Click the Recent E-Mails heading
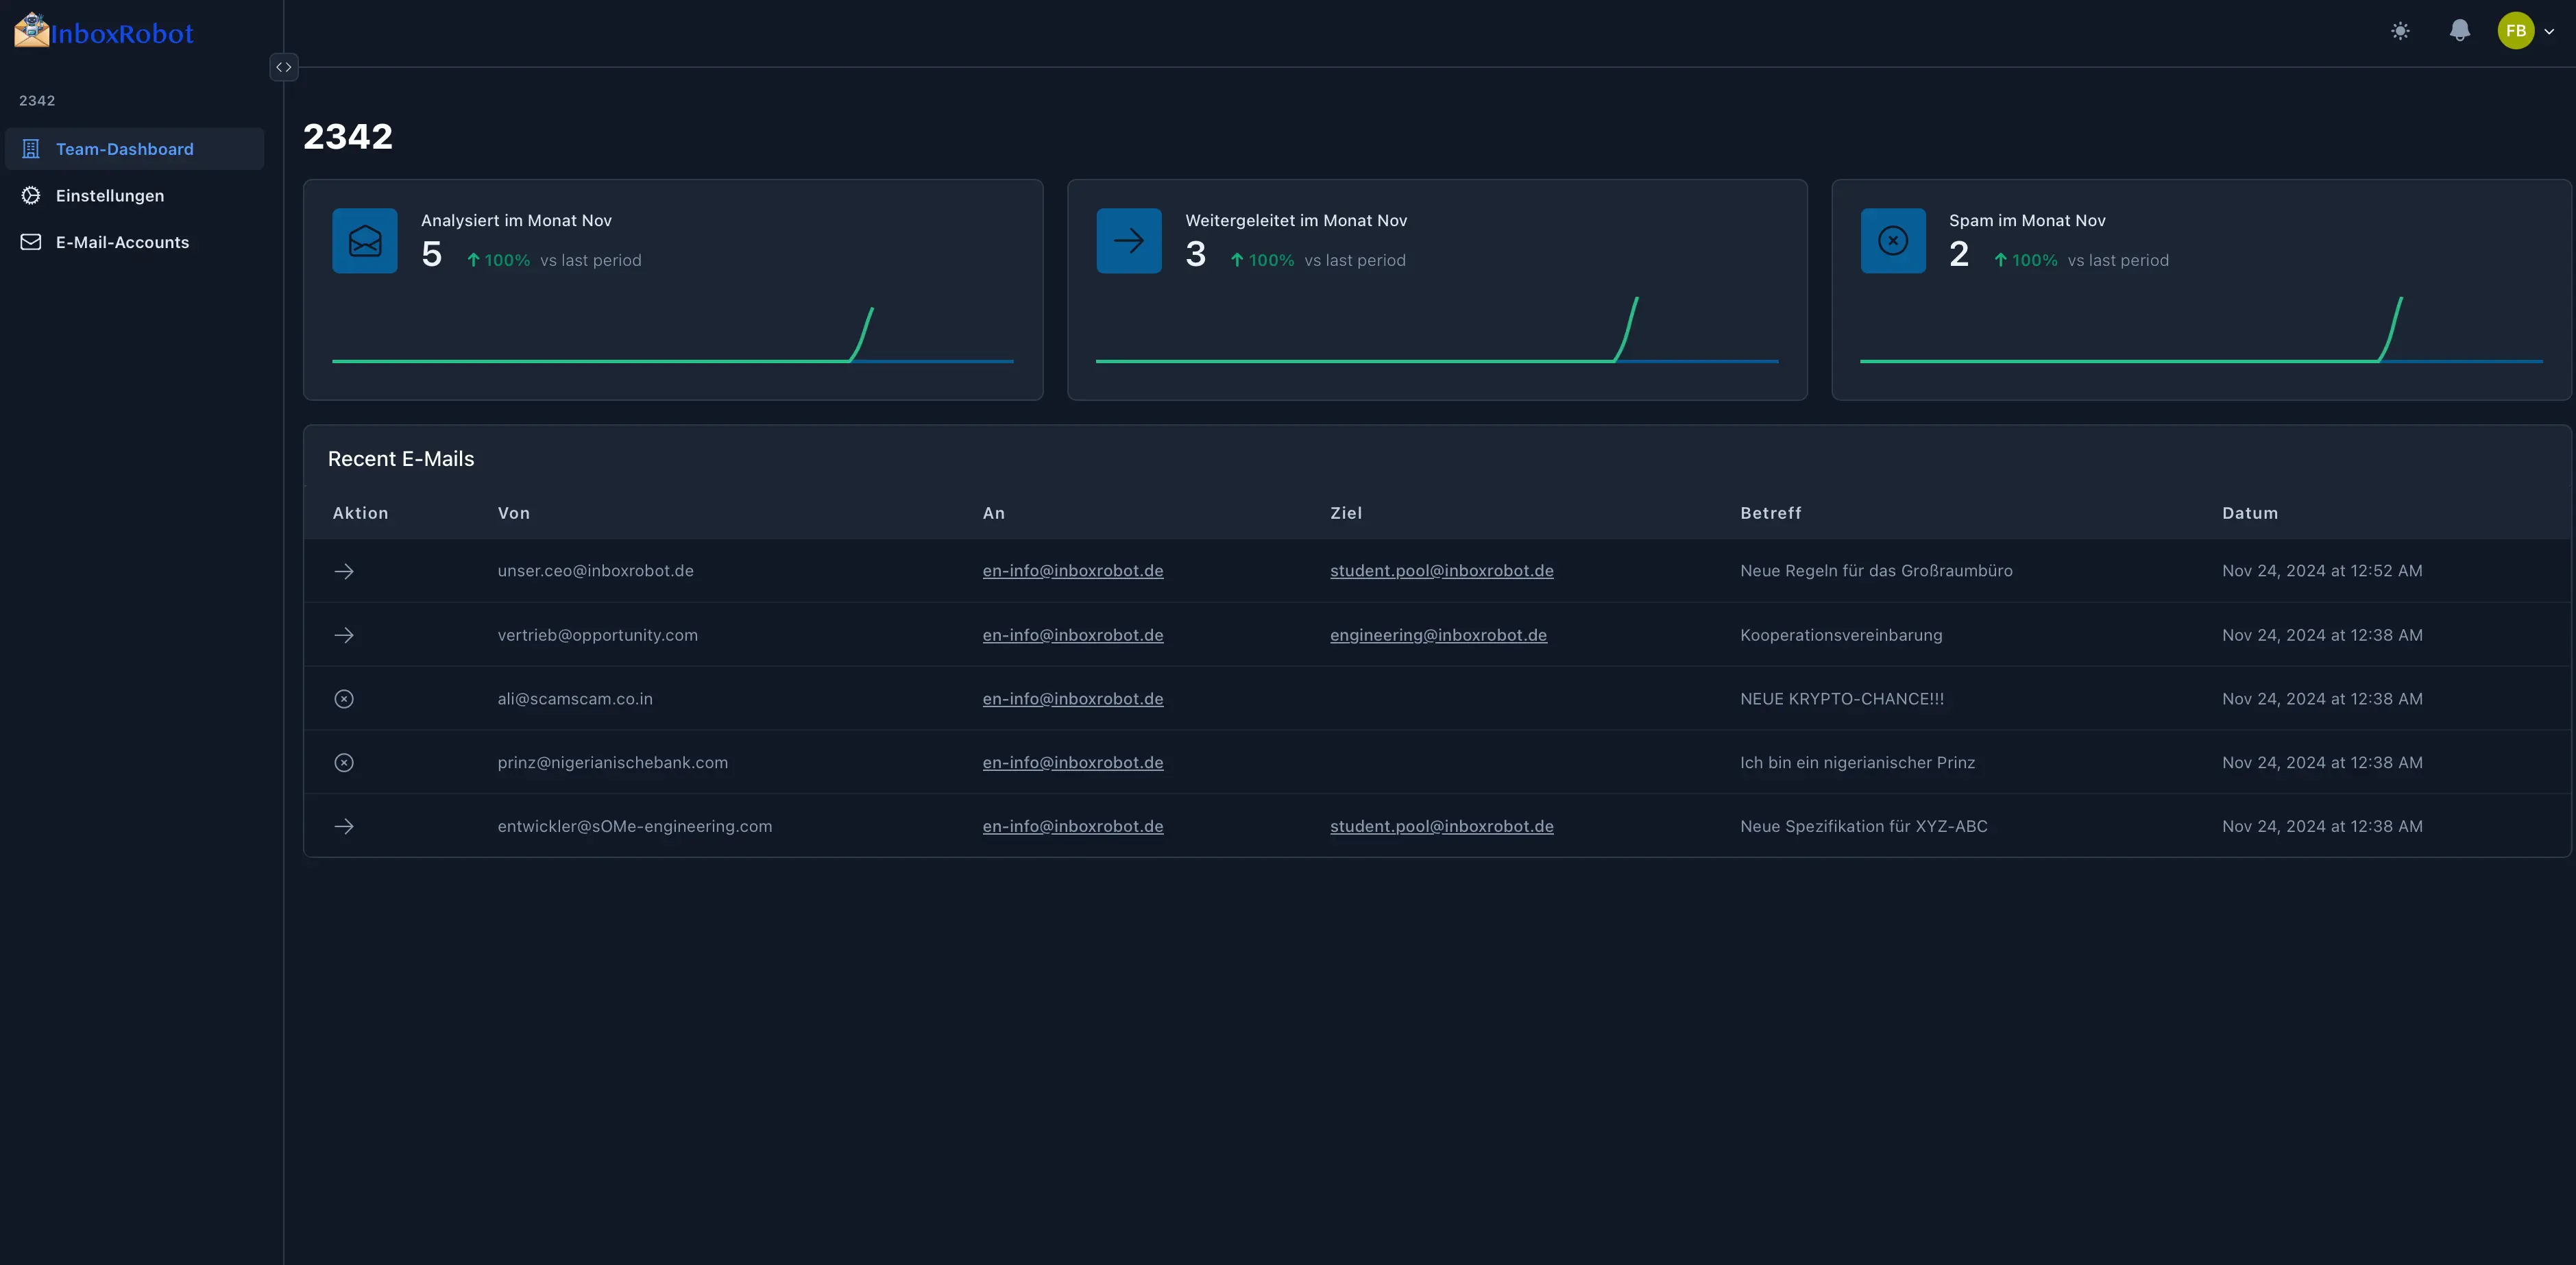Viewport: 2576px width, 1265px height. (401, 459)
